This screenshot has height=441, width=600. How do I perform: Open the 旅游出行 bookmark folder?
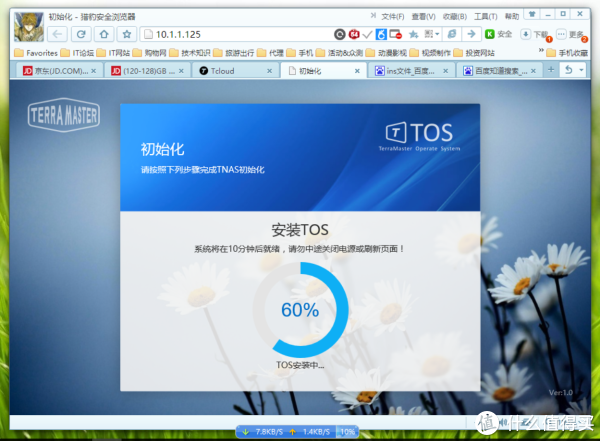click(x=234, y=53)
